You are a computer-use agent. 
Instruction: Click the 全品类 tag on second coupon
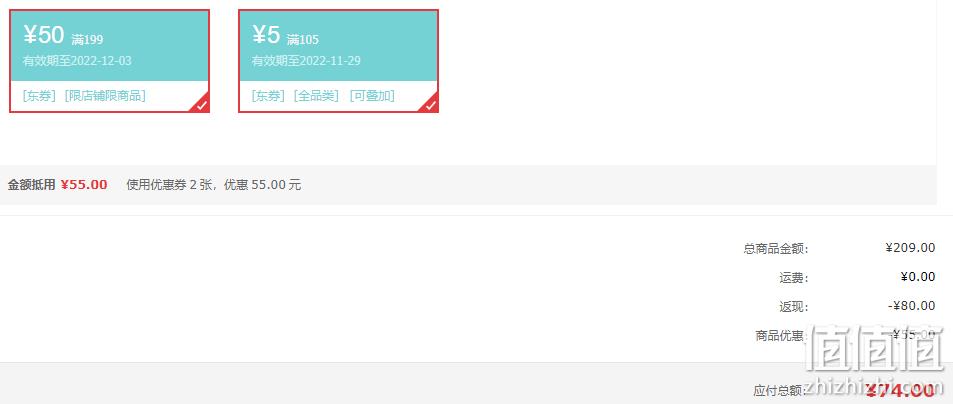[316, 96]
